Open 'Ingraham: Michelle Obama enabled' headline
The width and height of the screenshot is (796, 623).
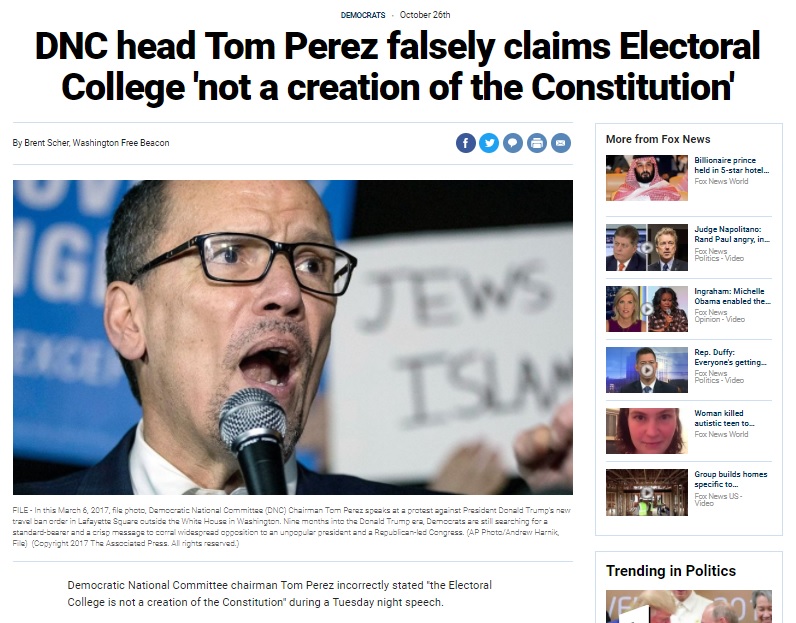point(733,296)
